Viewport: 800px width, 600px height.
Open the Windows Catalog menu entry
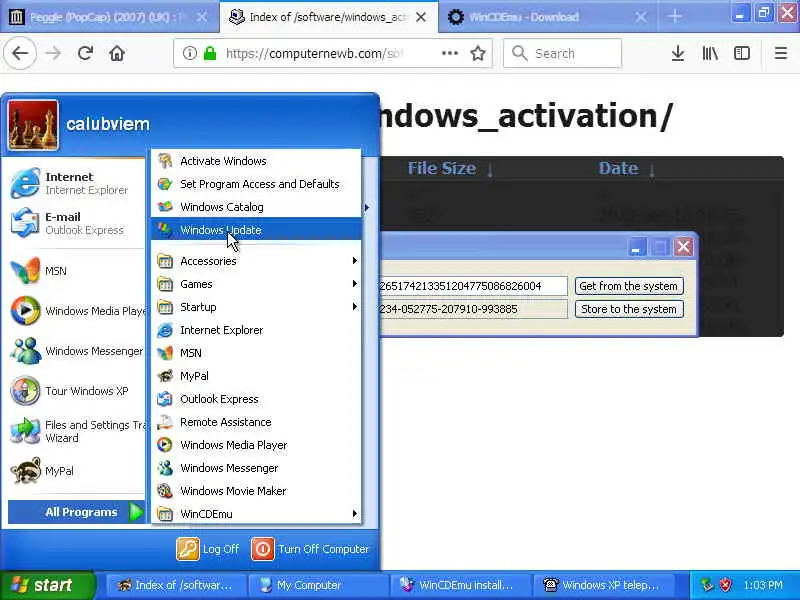click(256, 207)
